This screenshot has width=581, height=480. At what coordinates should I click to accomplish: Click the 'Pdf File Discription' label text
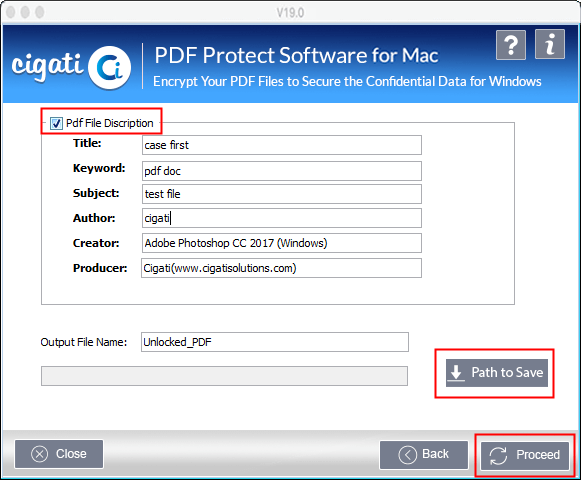coord(110,123)
